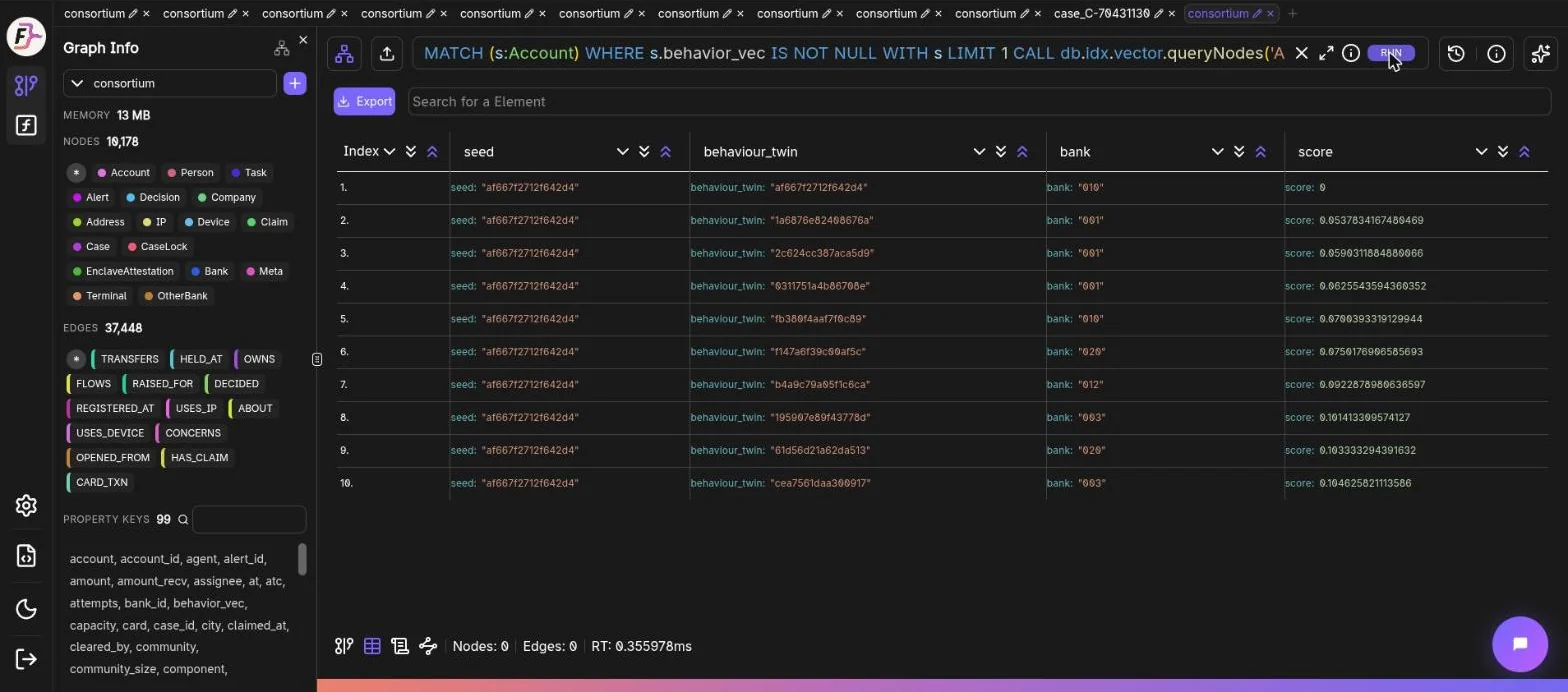This screenshot has width=1568, height=692.
Task: Open the chat bubble button
Action: coord(1520,644)
